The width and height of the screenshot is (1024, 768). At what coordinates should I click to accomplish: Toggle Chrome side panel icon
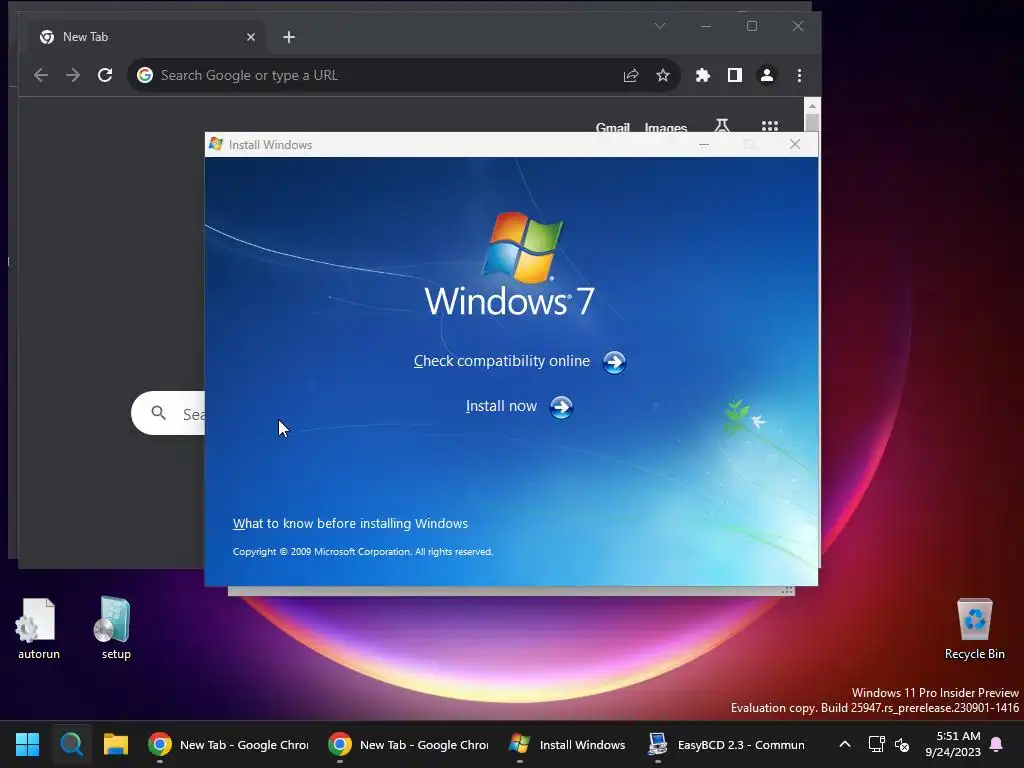[735, 75]
